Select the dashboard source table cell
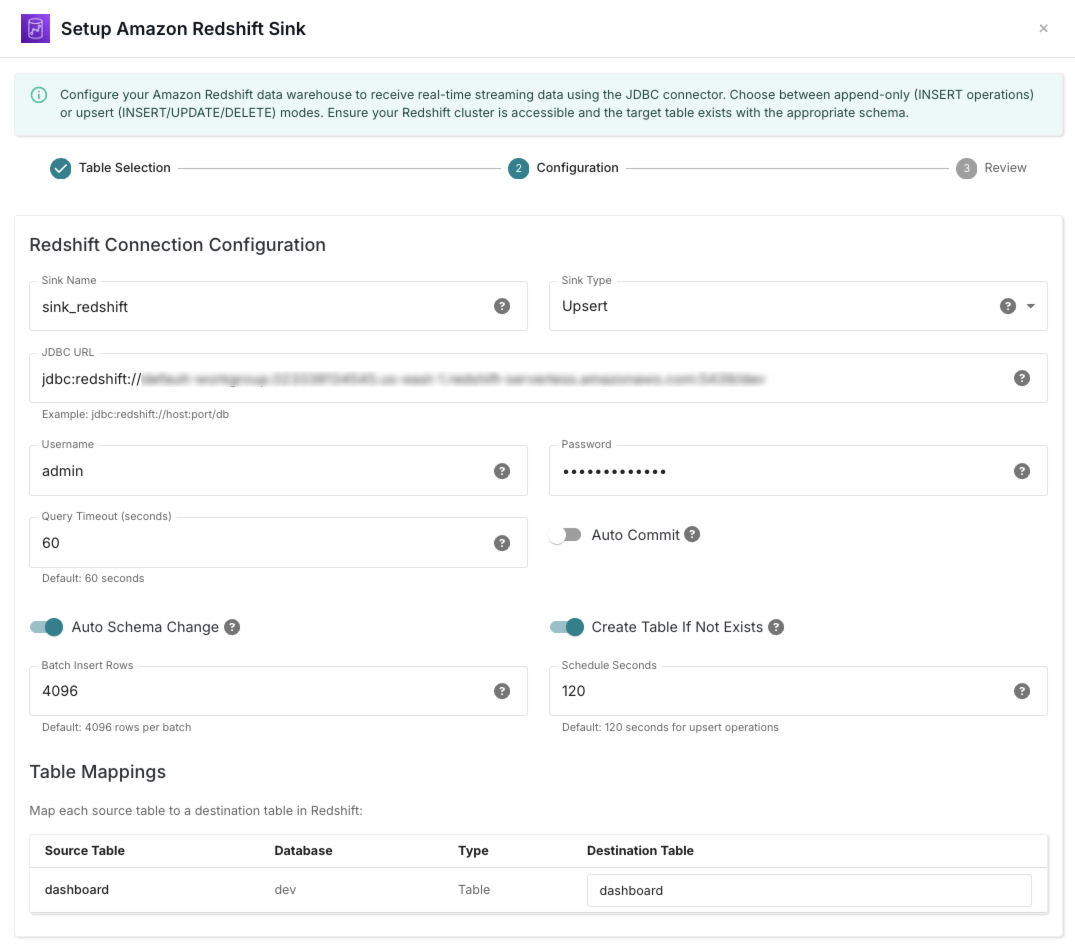This screenshot has width=1075, height=952. (x=77, y=890)
